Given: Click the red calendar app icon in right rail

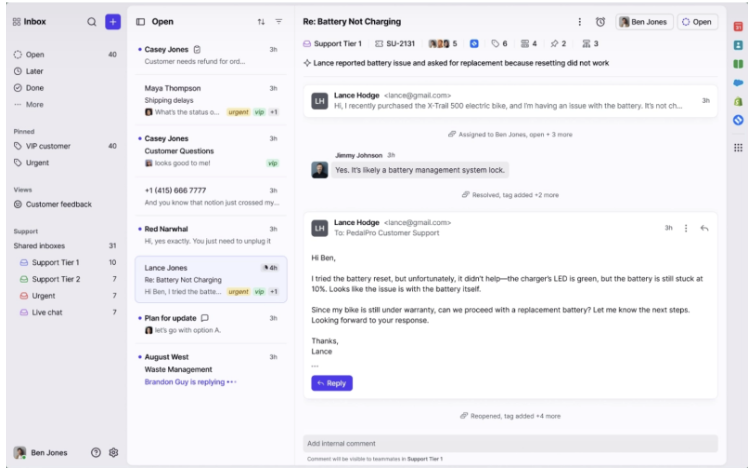Looking at the screenshot, I should [738, 26].
